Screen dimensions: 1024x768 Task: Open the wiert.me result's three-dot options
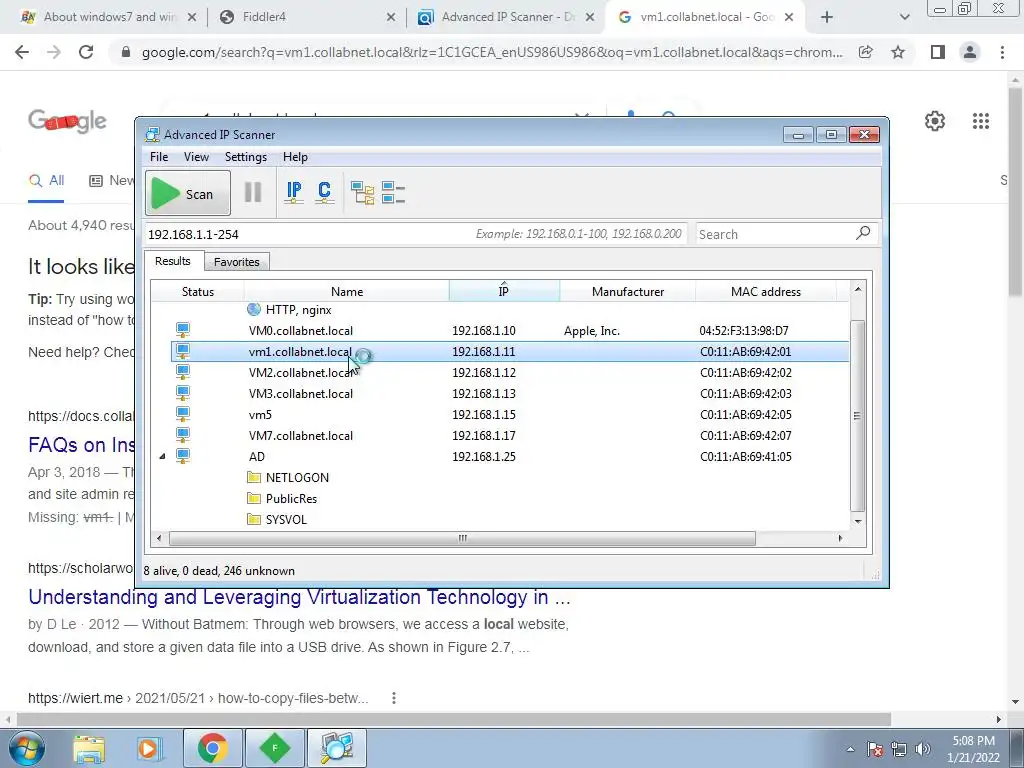[x=394, y=698]
